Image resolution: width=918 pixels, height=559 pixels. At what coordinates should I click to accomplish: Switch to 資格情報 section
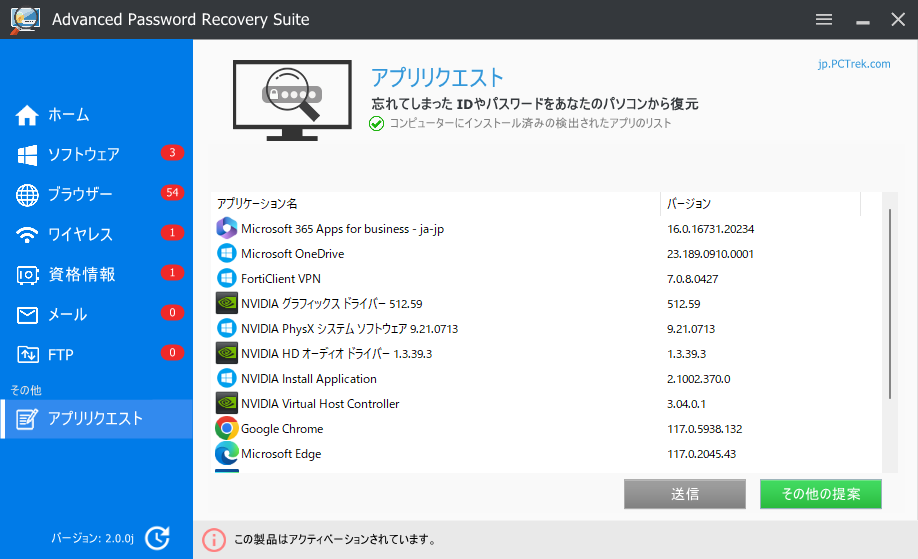tap(81, 275)
